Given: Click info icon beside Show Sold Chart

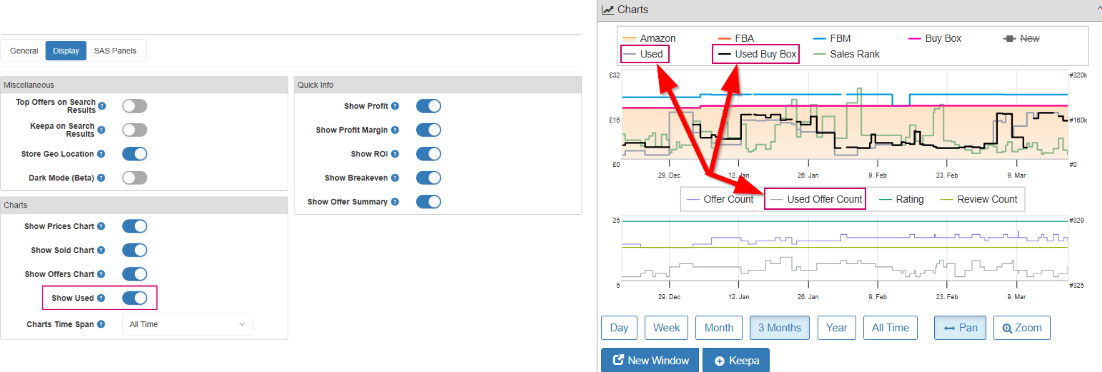Looking at the screenshot, I should (102, 250).
